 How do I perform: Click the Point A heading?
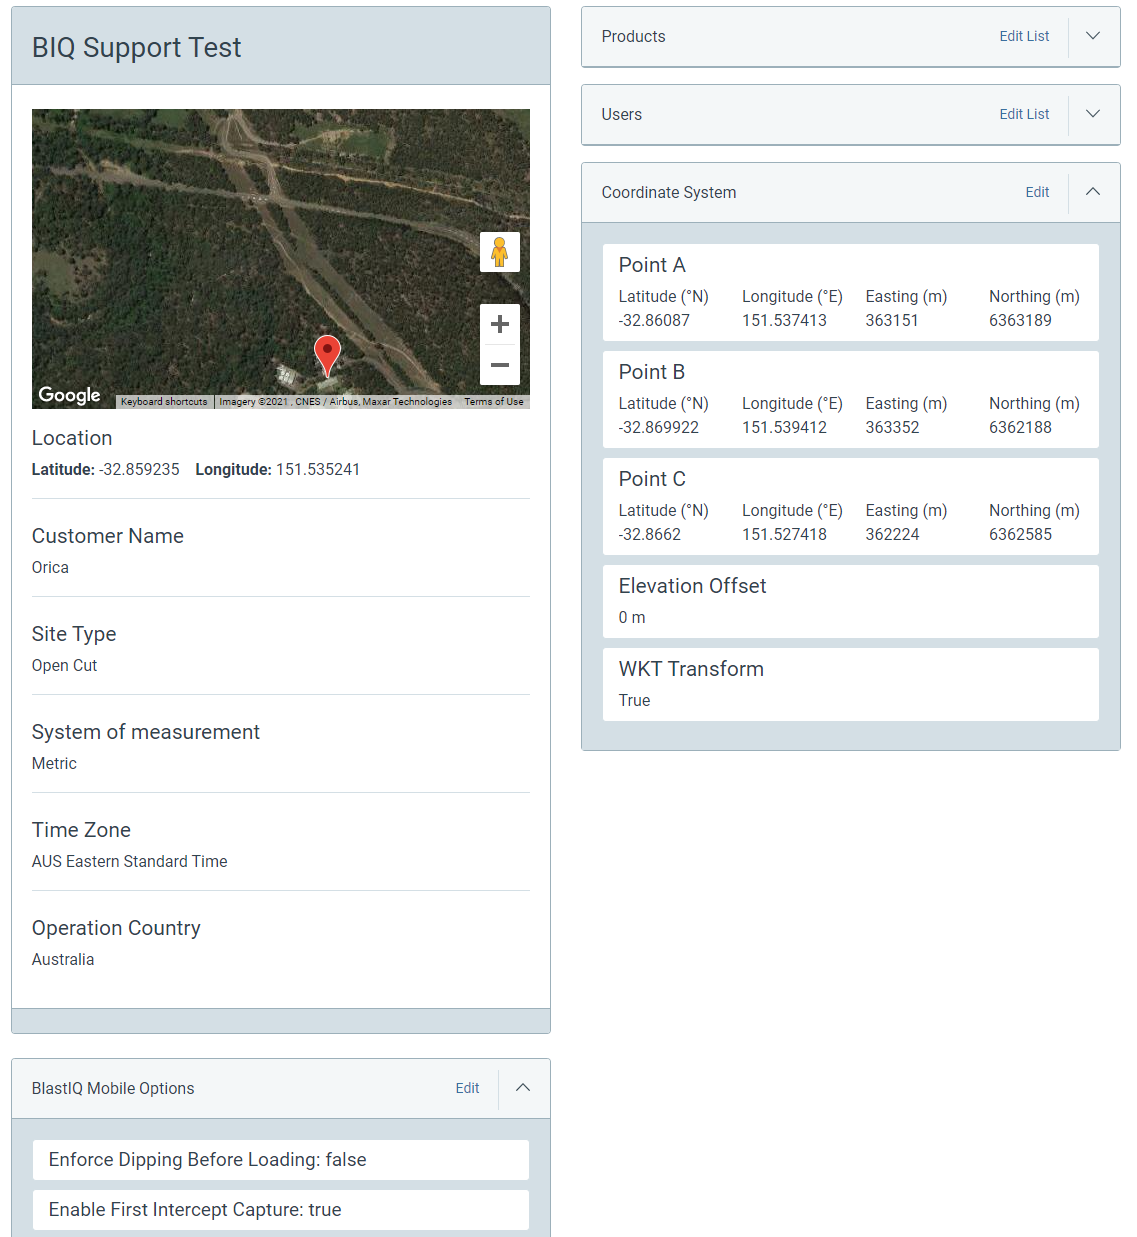click(x=652, y=265)
